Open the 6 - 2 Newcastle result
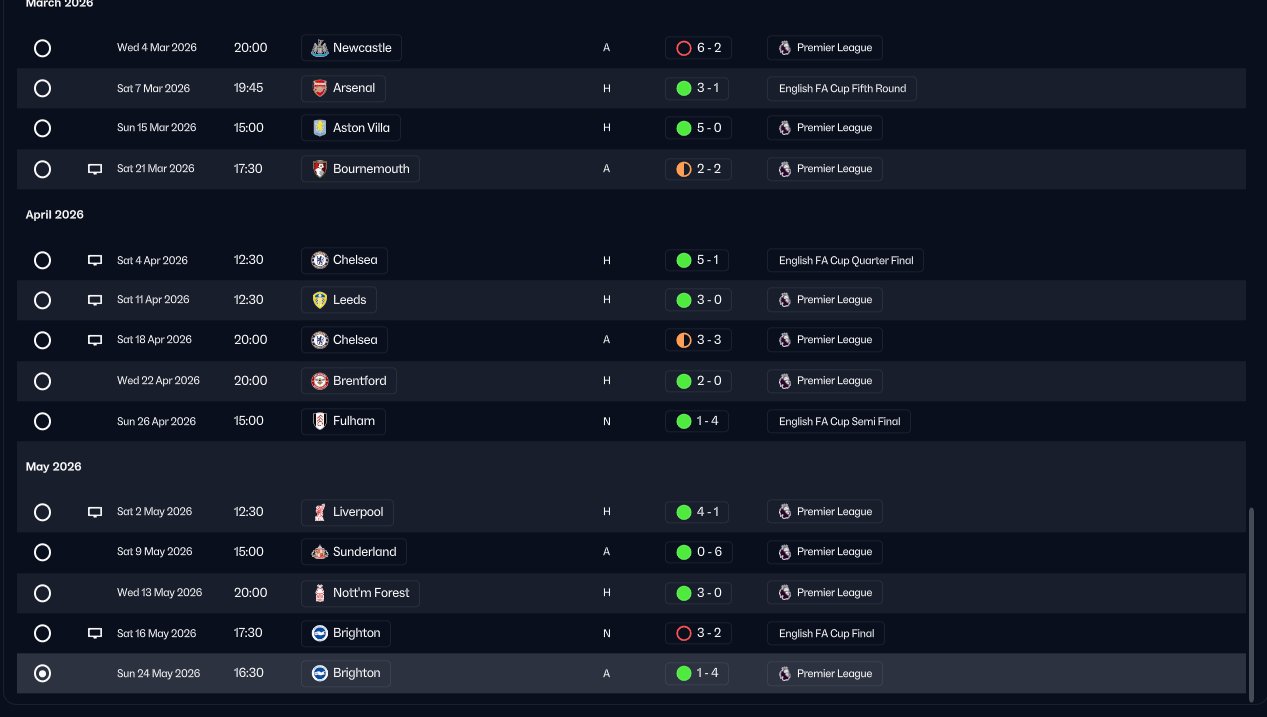 click(698, 48)
